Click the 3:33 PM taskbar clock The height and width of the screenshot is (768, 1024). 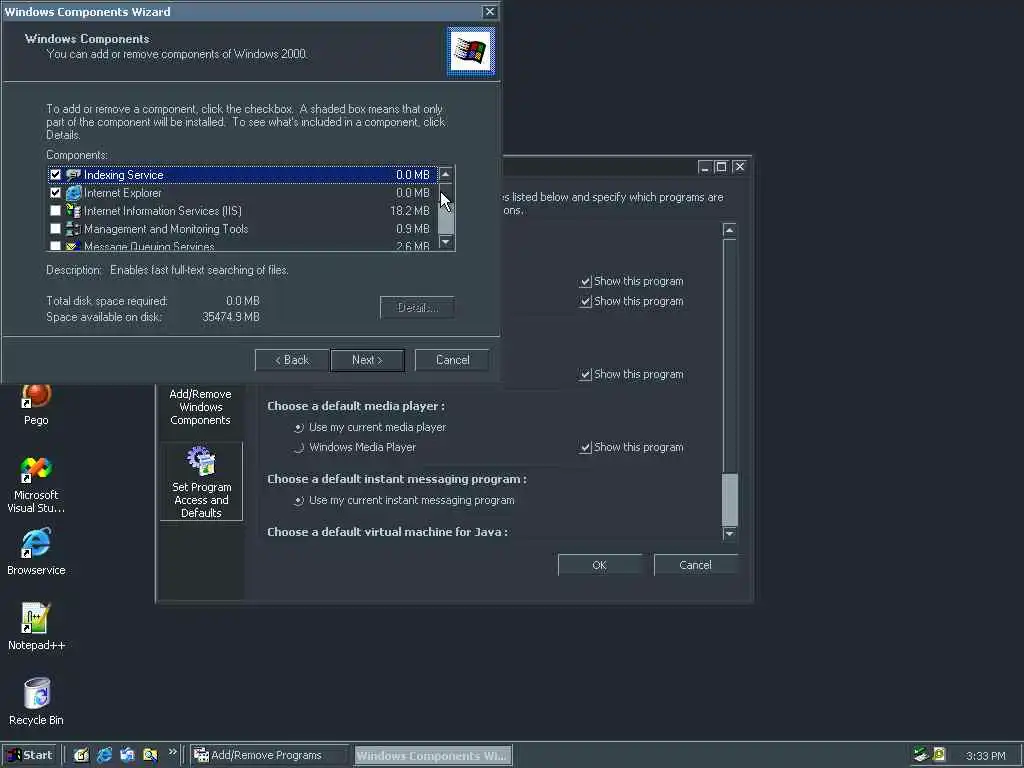click(x=986, y=756)
